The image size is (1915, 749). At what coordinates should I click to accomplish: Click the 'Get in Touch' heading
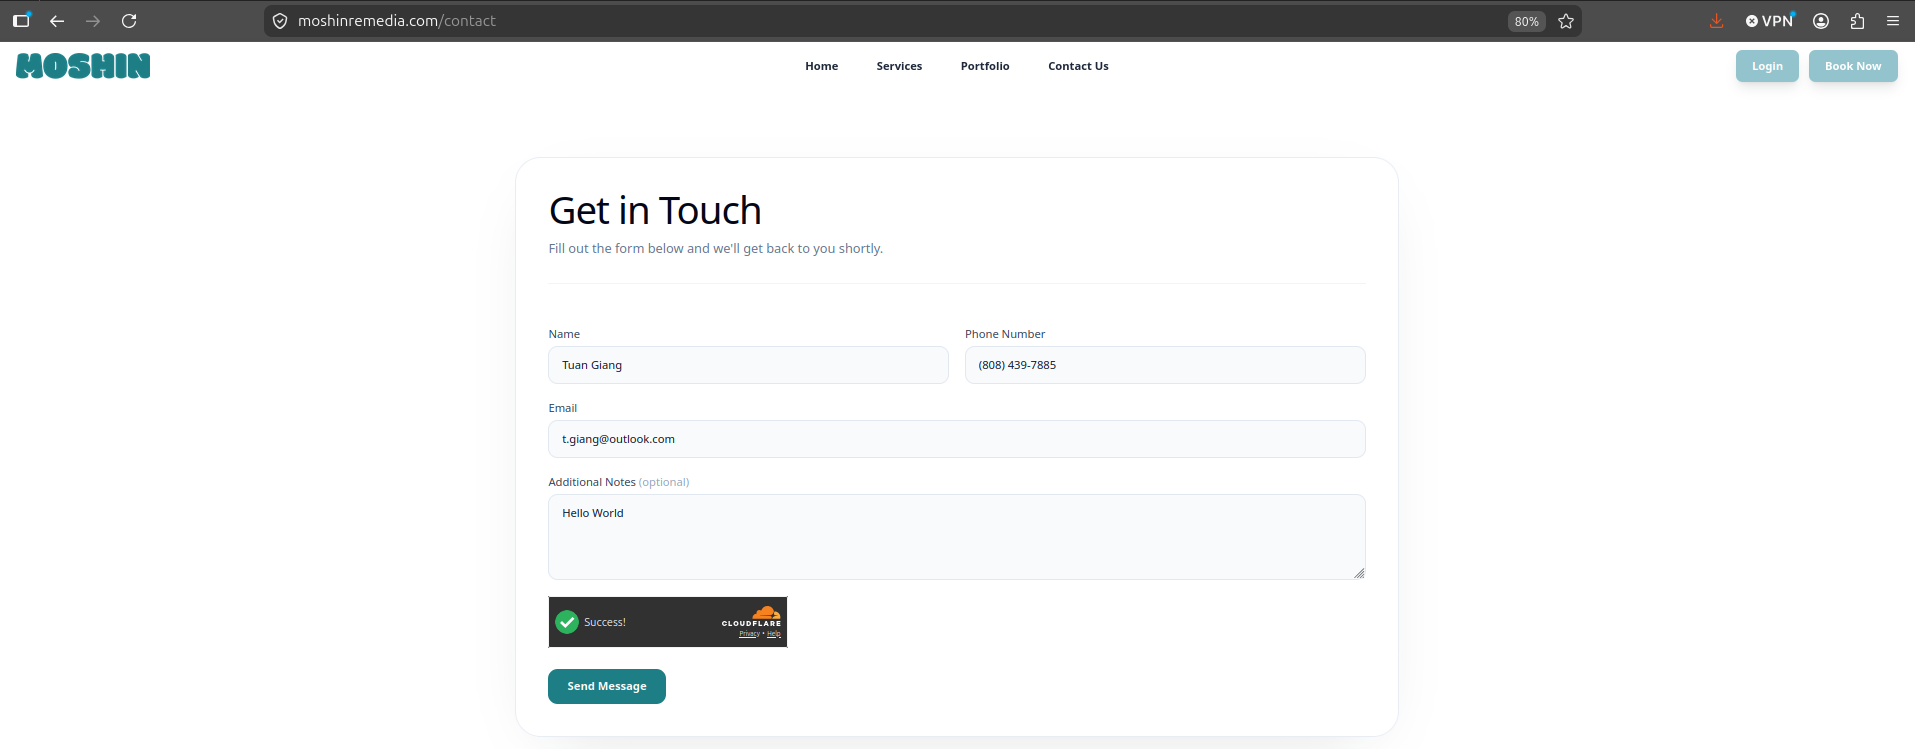pos(655,211)
